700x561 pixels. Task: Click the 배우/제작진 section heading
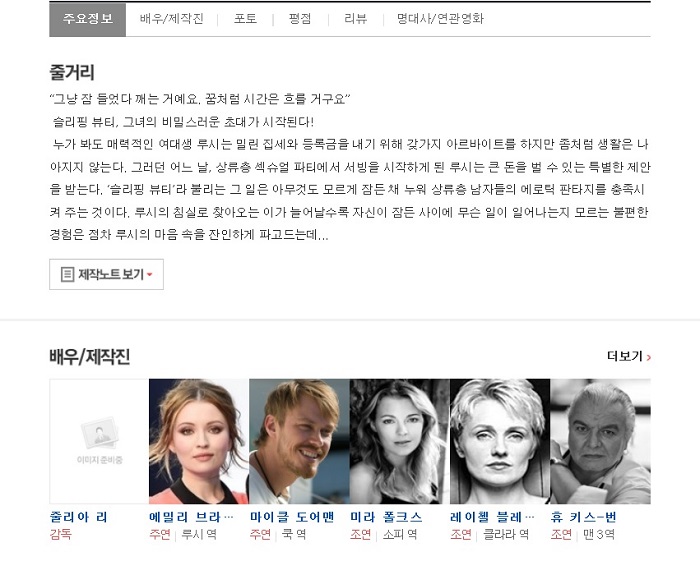pyautogui.click(x=90, y=357)
